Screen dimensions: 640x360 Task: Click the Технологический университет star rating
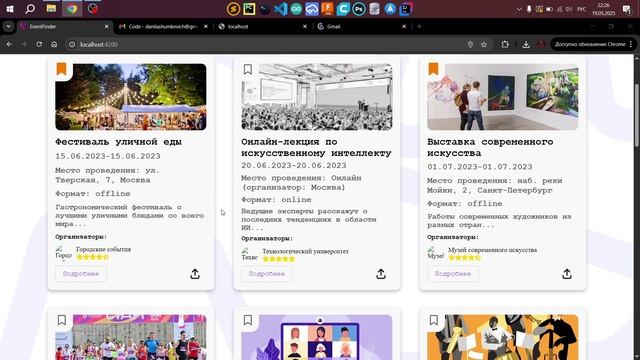coord(279,259)
